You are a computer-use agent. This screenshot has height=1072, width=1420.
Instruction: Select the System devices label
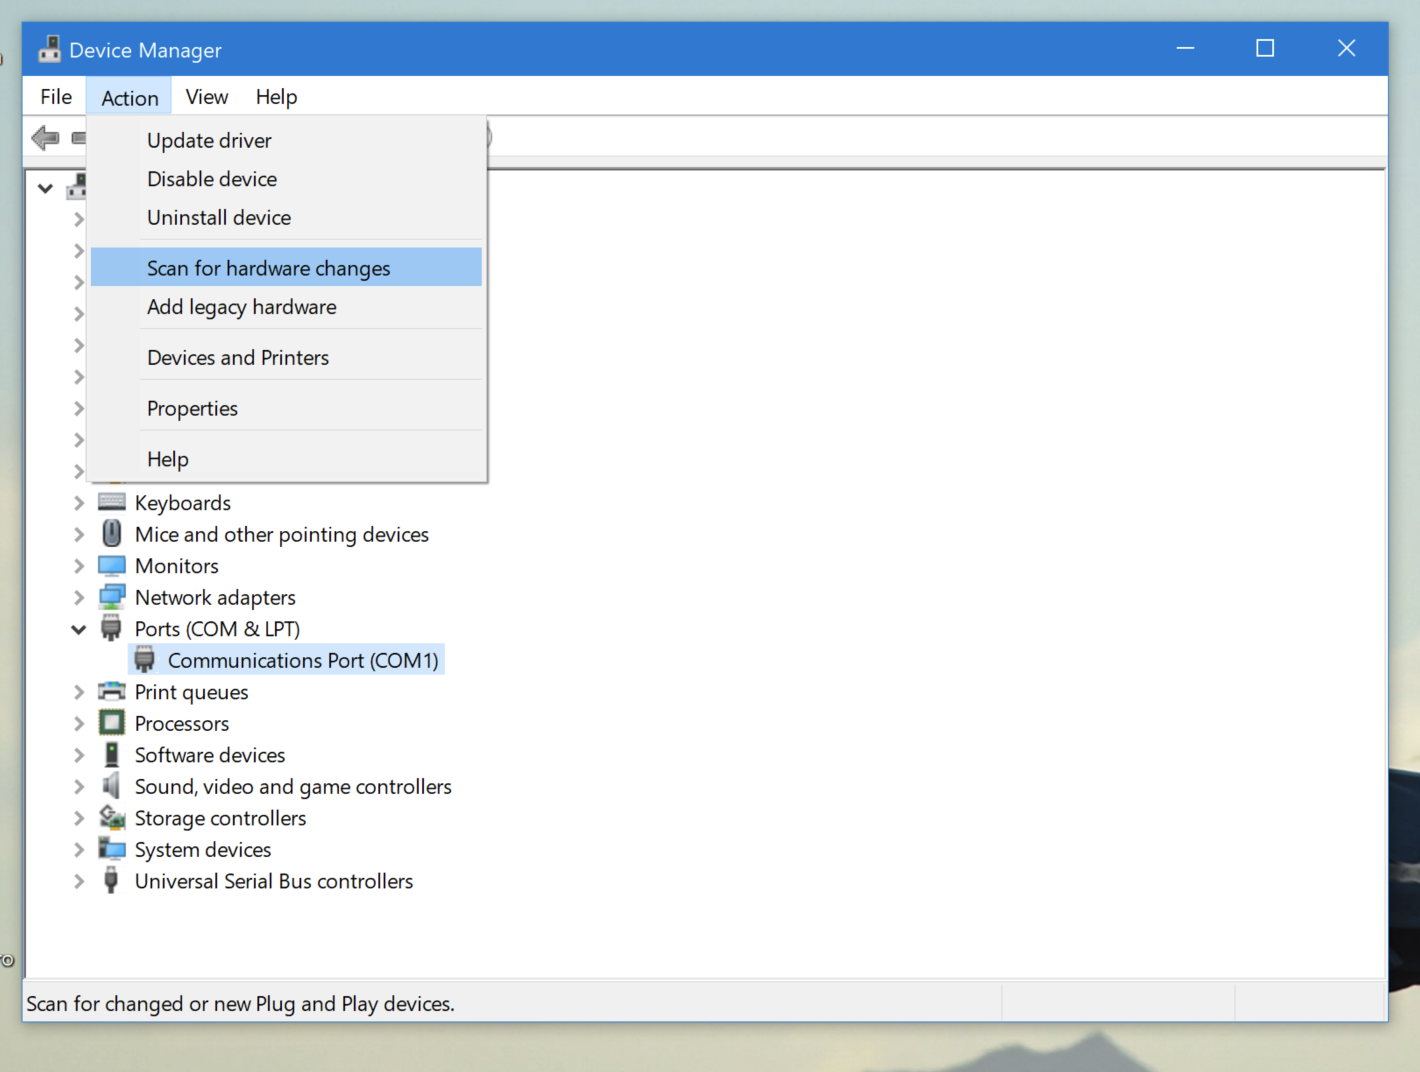point(203,850)
